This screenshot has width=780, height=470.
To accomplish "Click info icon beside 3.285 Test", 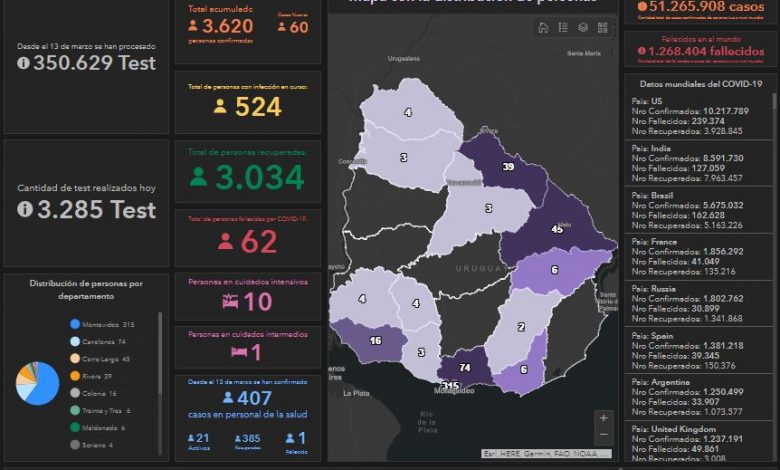I will pos(24,209).
